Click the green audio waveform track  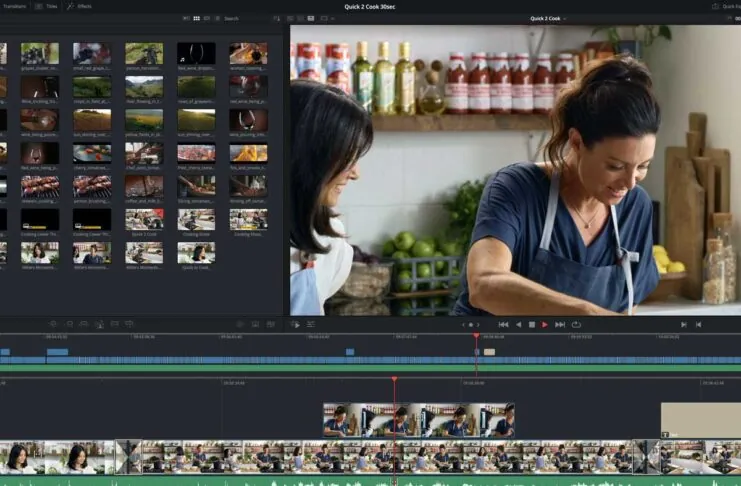[370, 481]
